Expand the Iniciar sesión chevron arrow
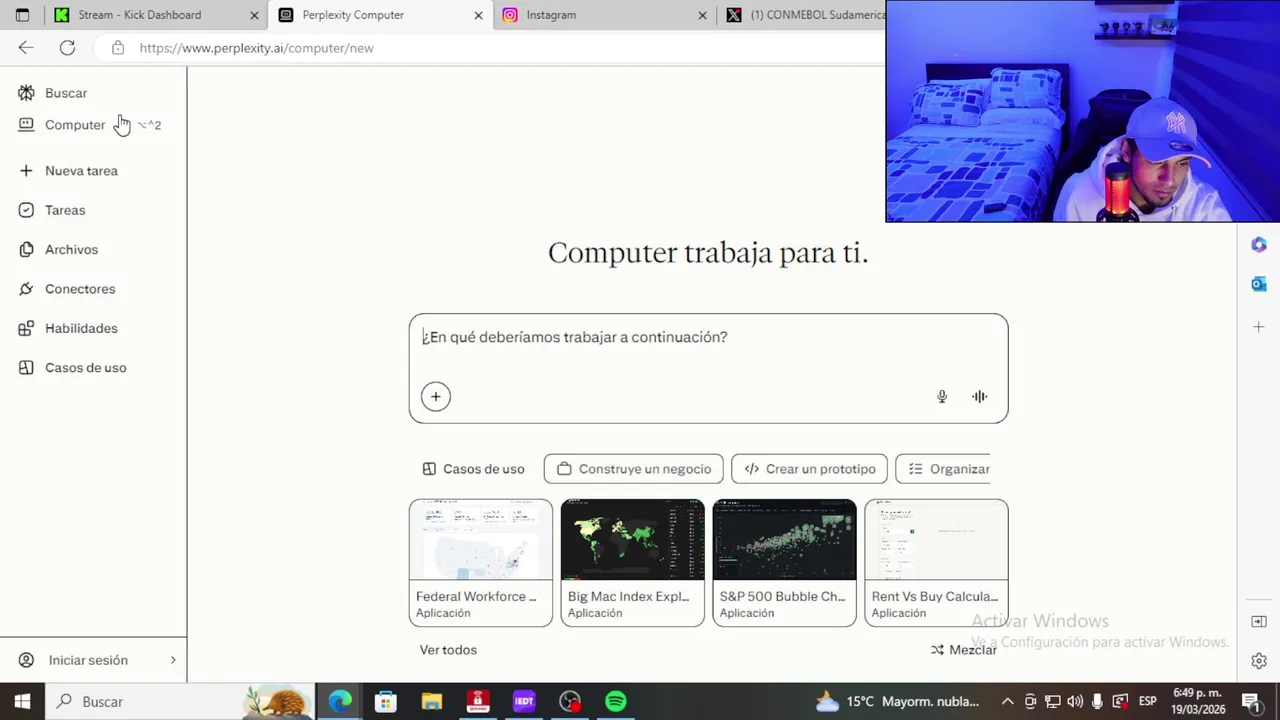 (173, 660)
